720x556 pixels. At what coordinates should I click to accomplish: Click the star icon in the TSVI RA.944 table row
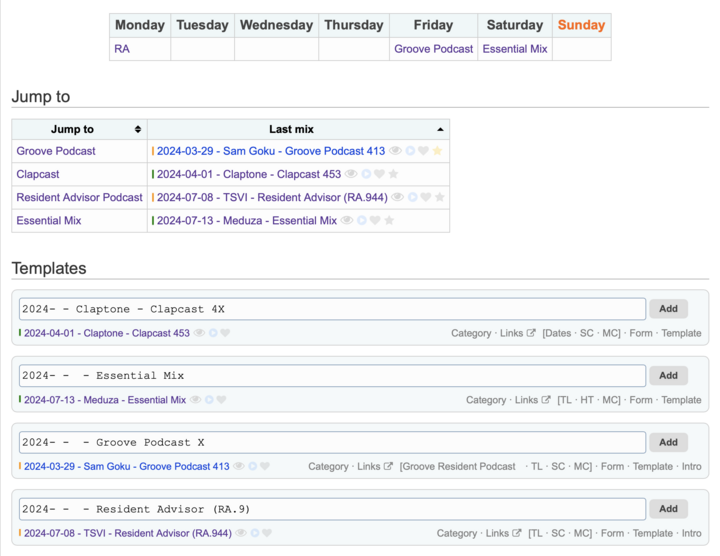point(440,197)
